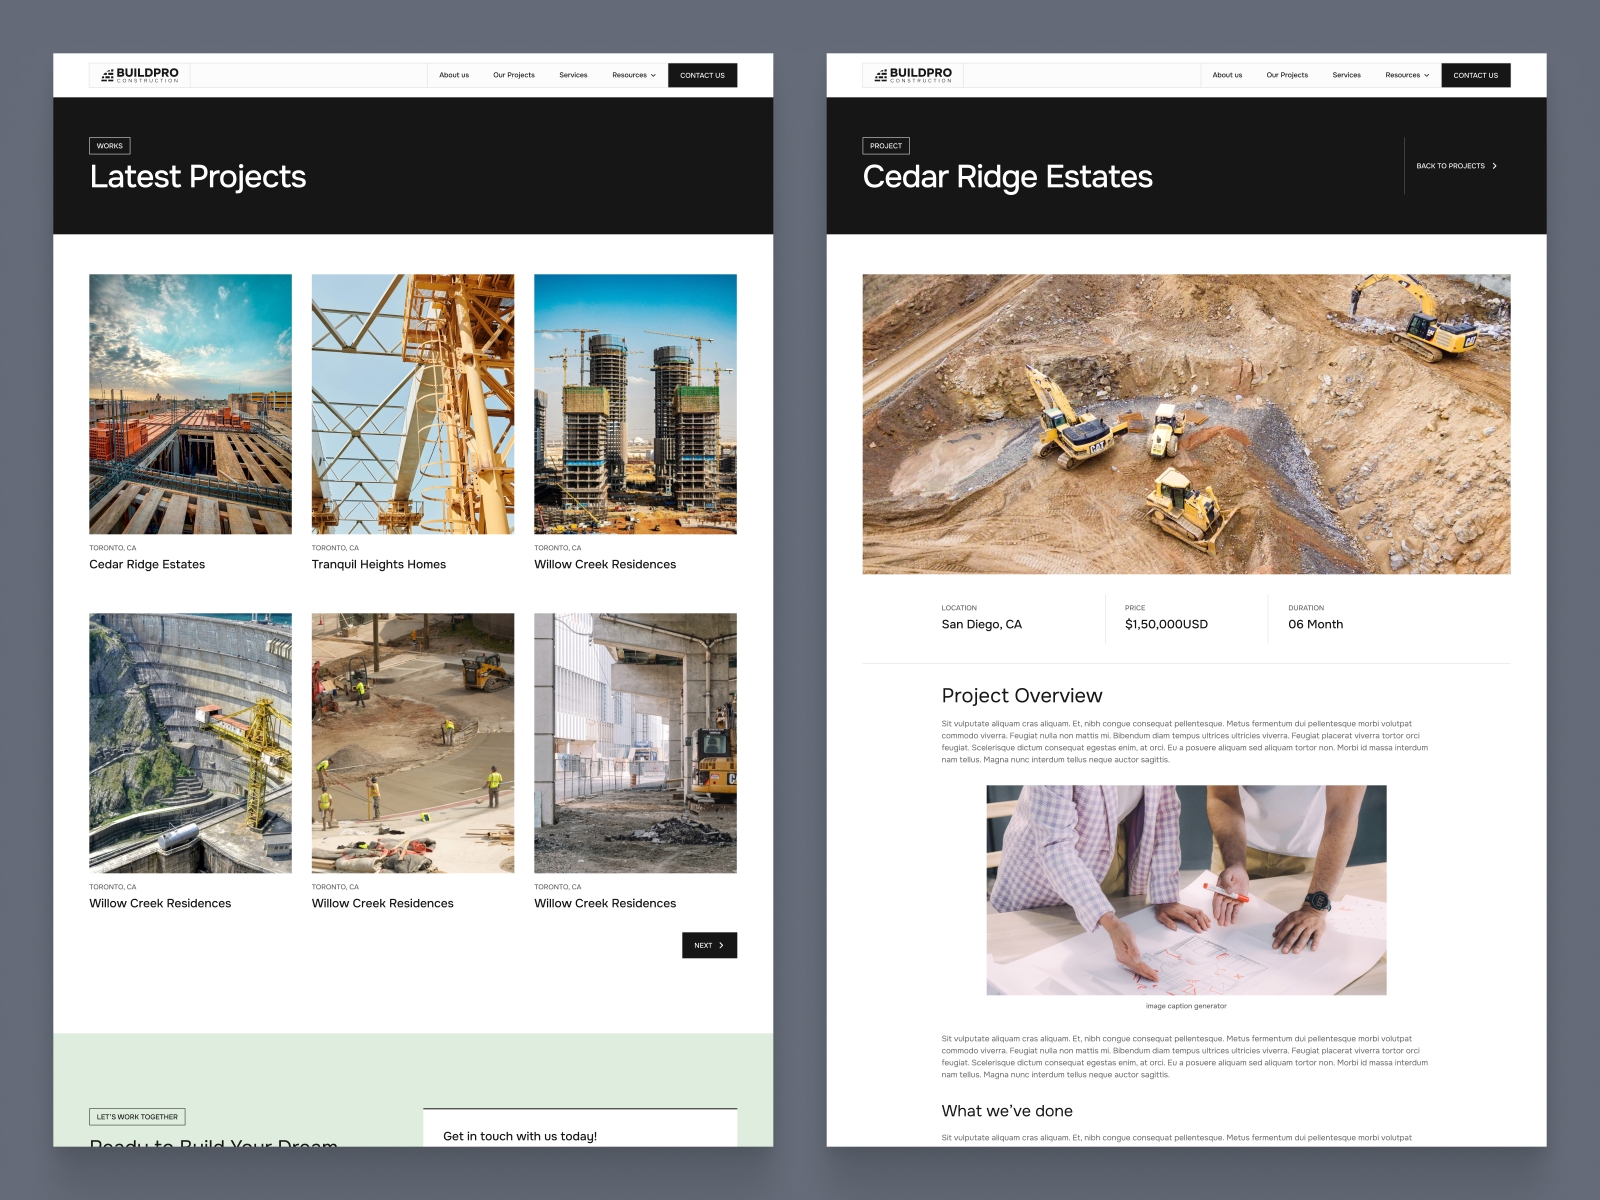Open Our Projects on the right page
This screenshot has height=1200, width=1600.
1287,75
